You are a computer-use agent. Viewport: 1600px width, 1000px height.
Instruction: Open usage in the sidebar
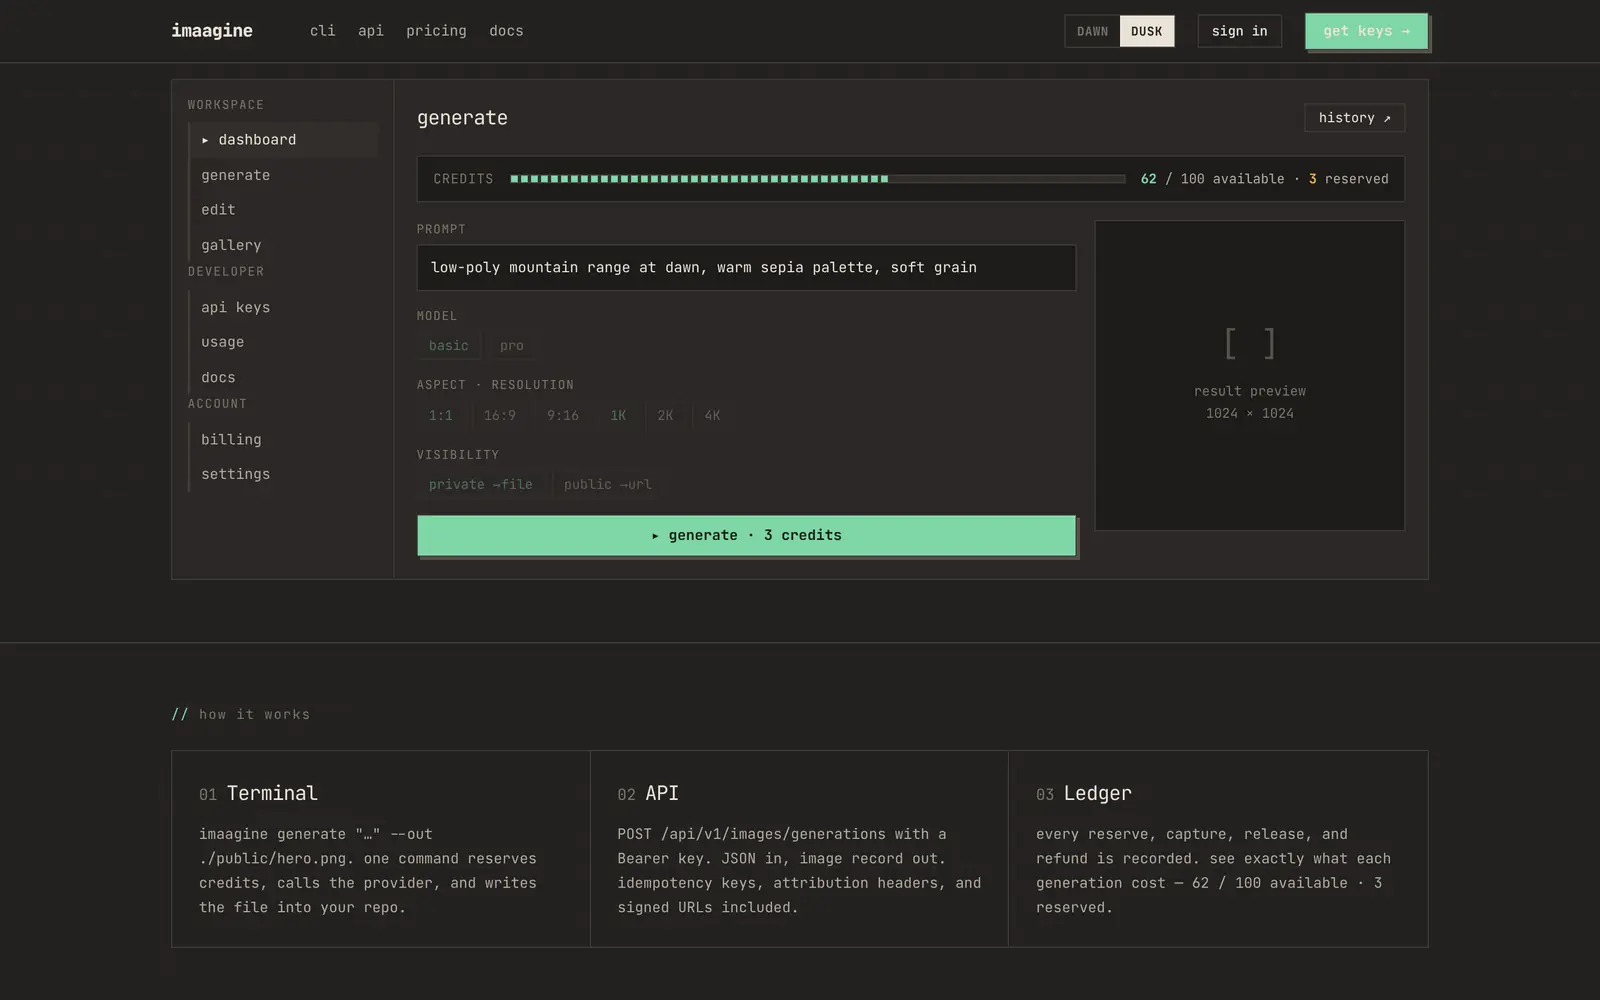283,342
